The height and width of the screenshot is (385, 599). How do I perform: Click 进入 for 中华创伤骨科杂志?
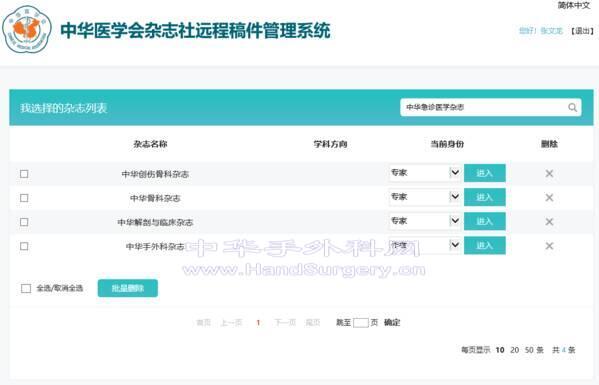(x=485, y=173)
